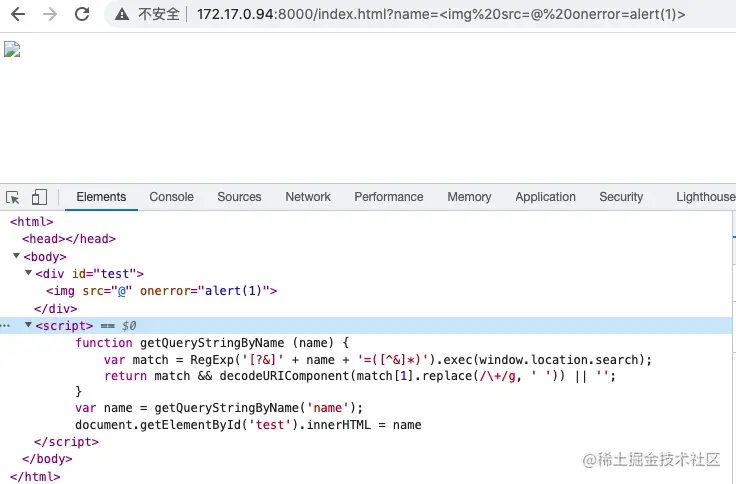The image size is (736, 484).
Task: Open the Application tab
Action: tap(545, 197)
